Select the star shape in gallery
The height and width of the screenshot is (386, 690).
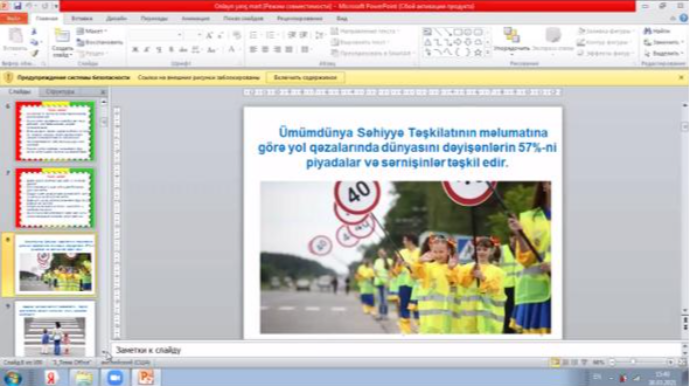pos(478,52)
